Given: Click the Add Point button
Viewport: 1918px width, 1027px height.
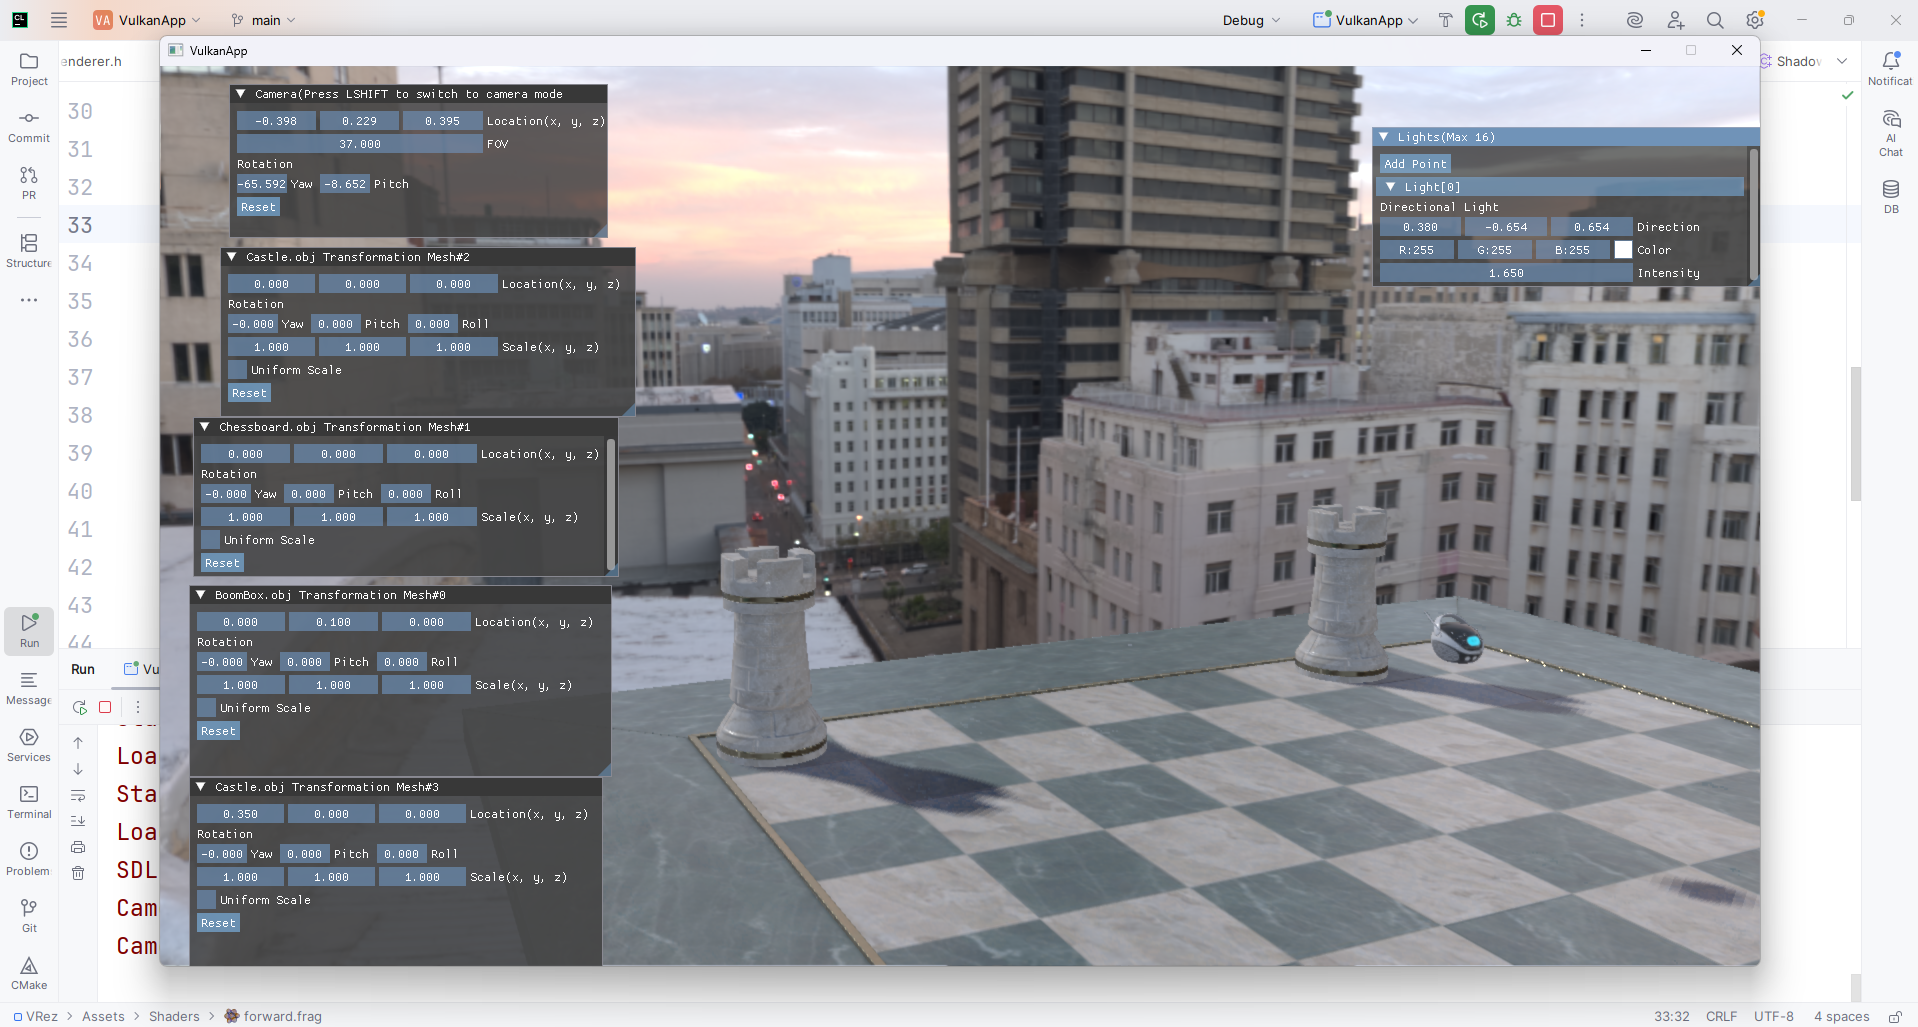Looking at the screenshot, I should pyautogui.click(x=1414, y=164).
